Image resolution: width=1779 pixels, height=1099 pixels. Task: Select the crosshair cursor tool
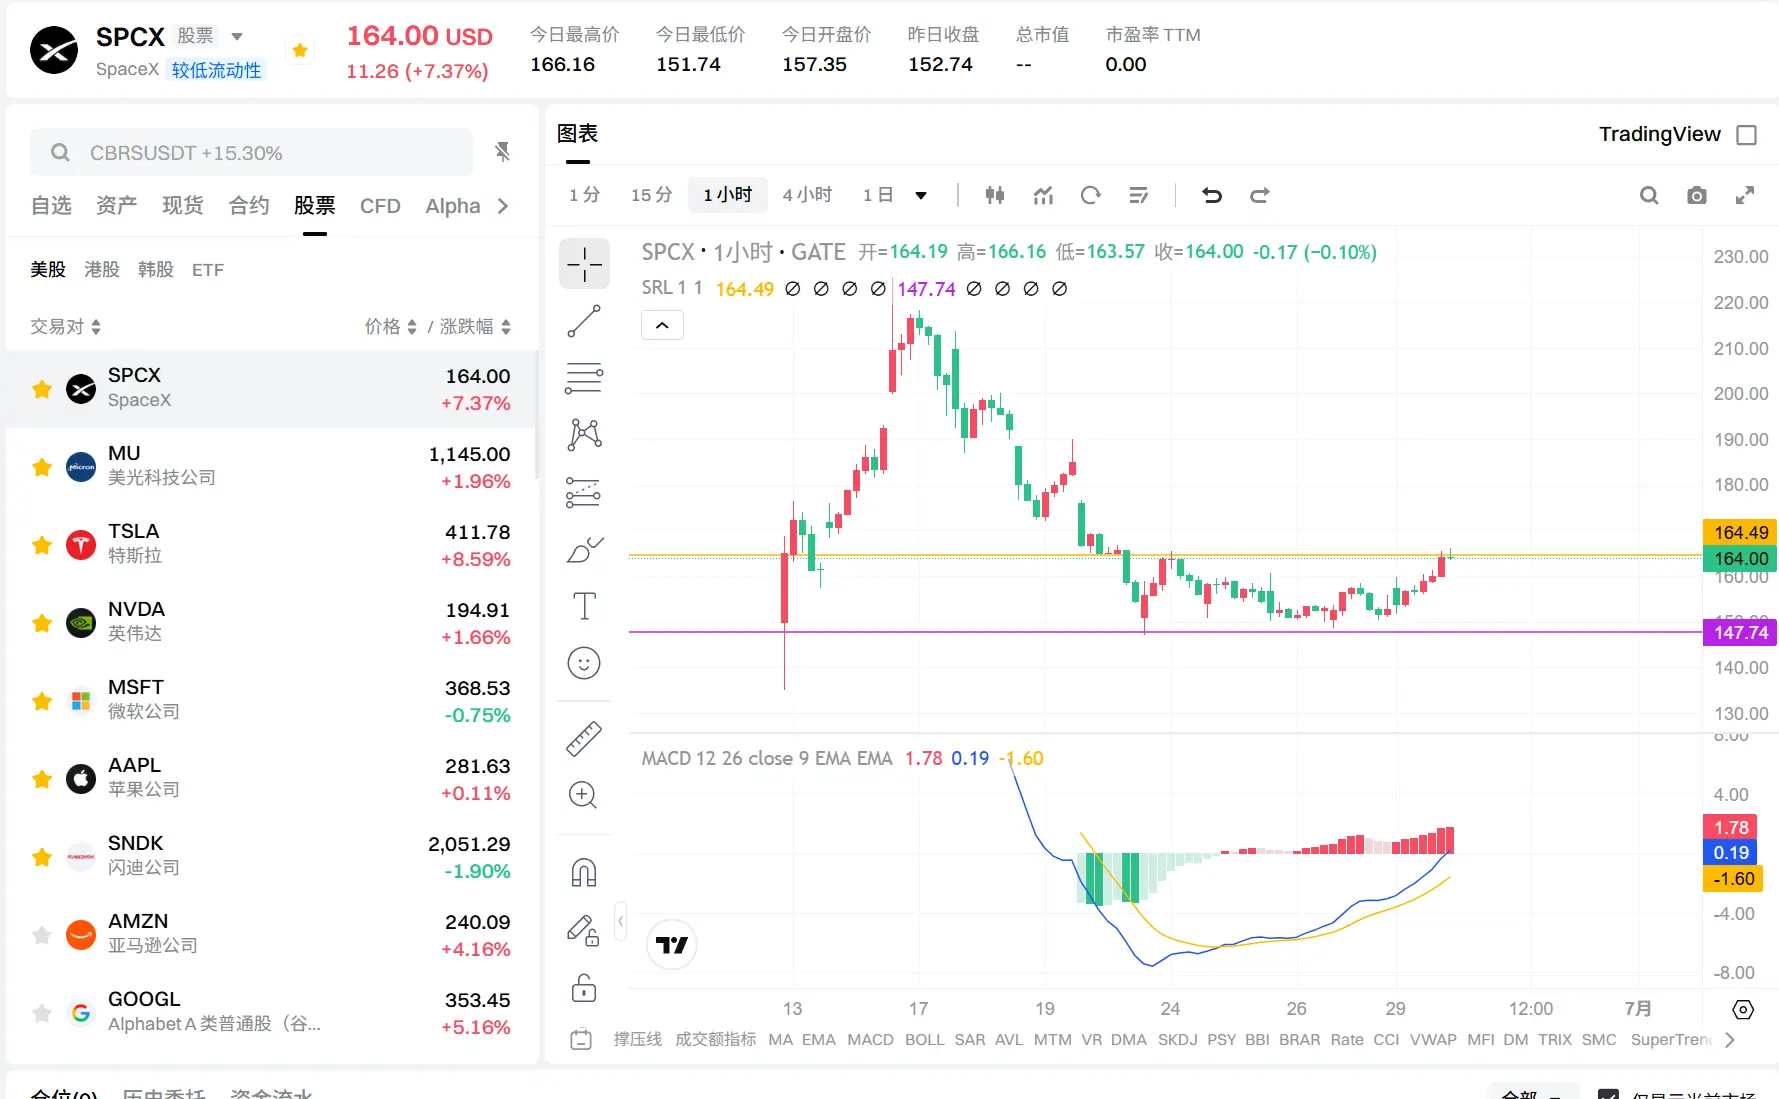click(x=584, y=265)
